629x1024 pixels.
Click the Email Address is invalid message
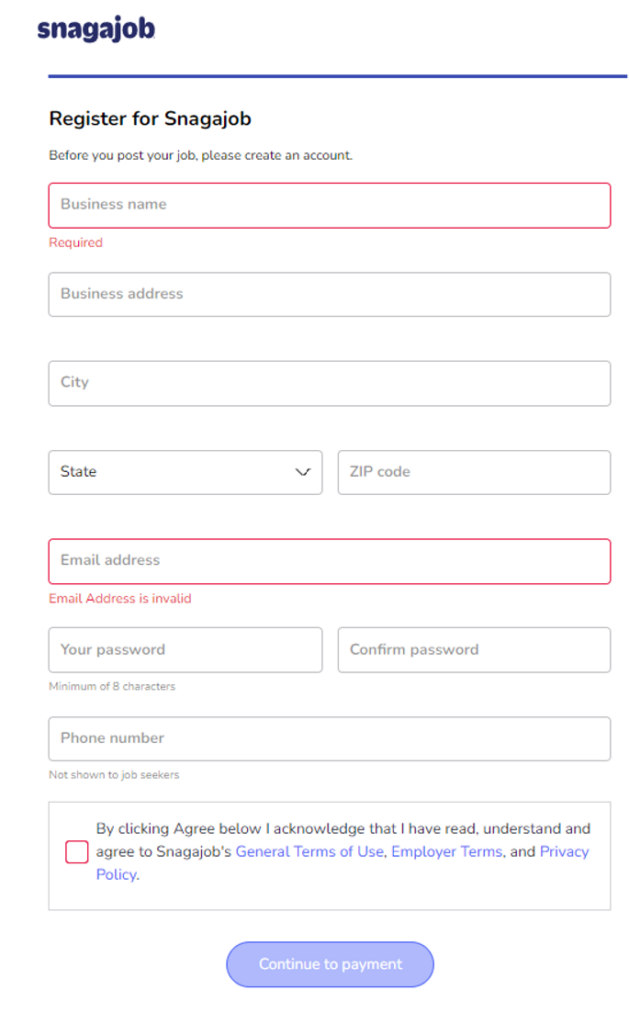click(120, 599)
